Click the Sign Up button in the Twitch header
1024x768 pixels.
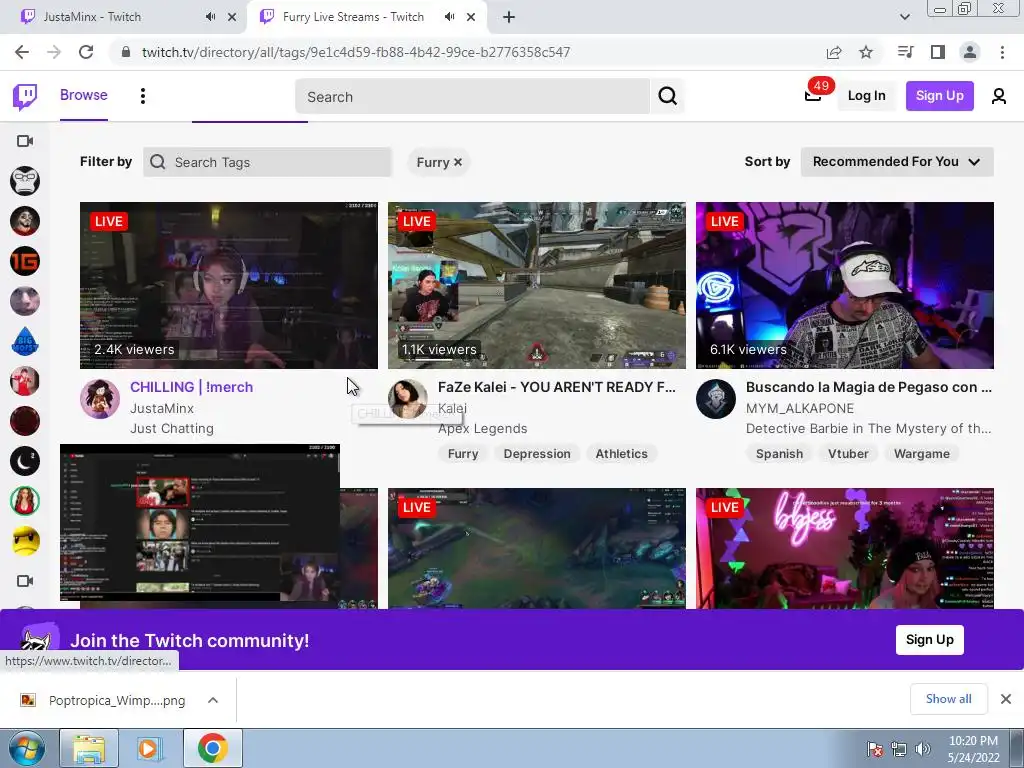pos(939,96)
